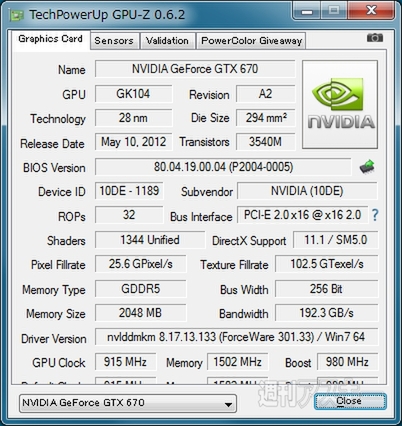The image size is (402, 426).
Task: Click the GPU Clock field 915 MHz
Action: click(x=125, y=362)
